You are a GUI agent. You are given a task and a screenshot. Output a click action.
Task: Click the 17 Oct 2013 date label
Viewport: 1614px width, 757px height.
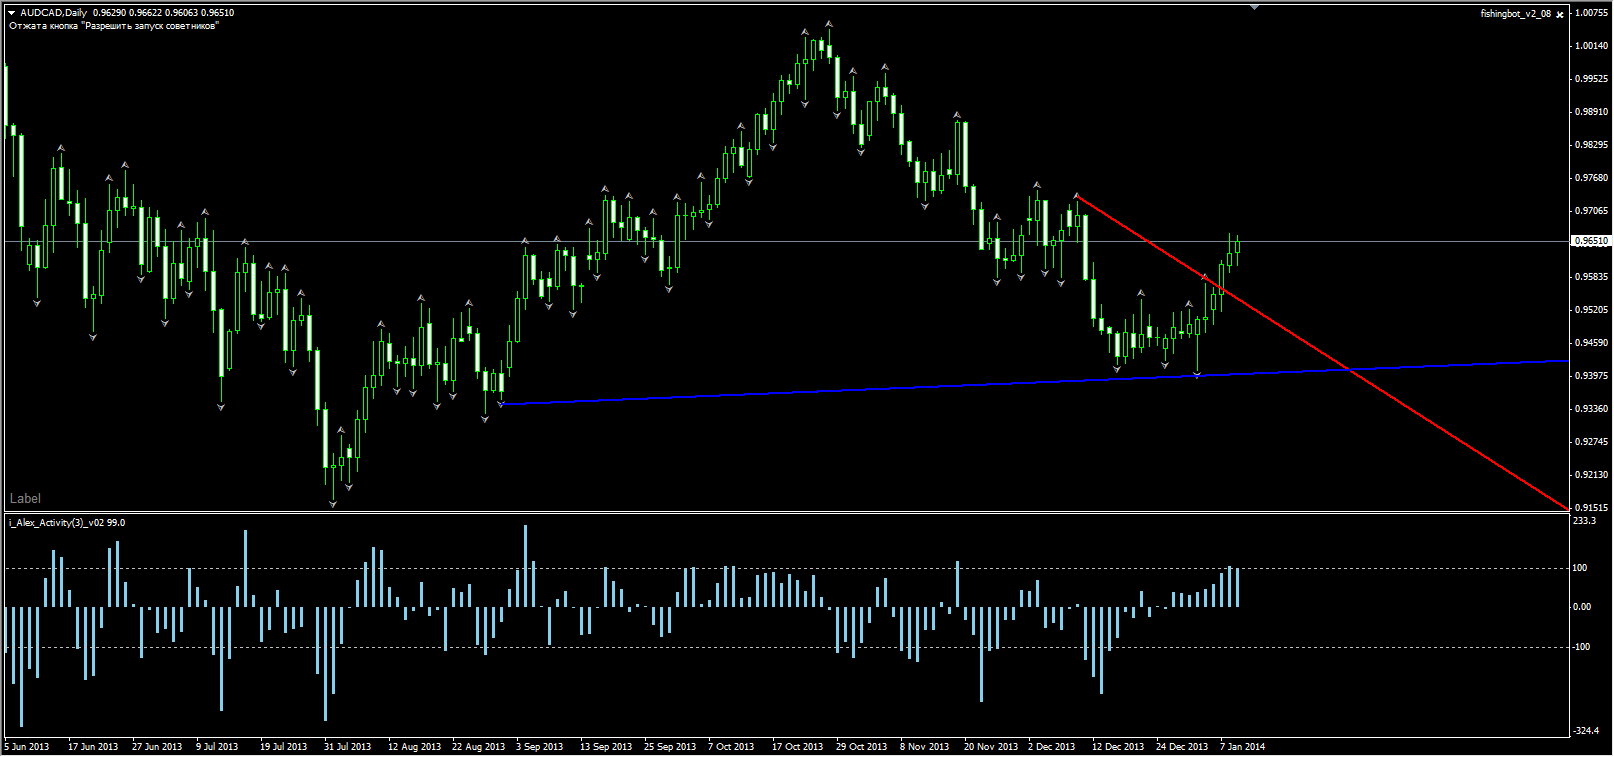pyautogui.click(x=797, y=747)
